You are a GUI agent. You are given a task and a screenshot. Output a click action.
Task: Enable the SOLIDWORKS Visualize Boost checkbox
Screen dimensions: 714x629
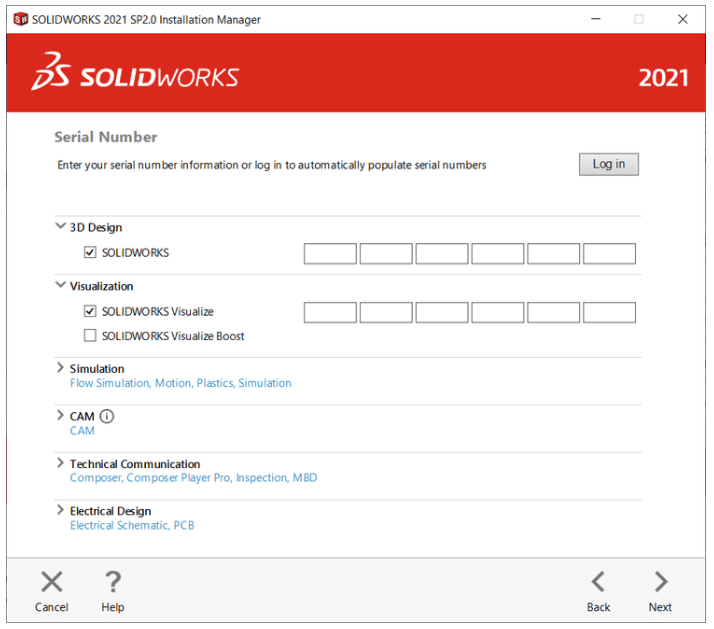(x=90, y=336)
